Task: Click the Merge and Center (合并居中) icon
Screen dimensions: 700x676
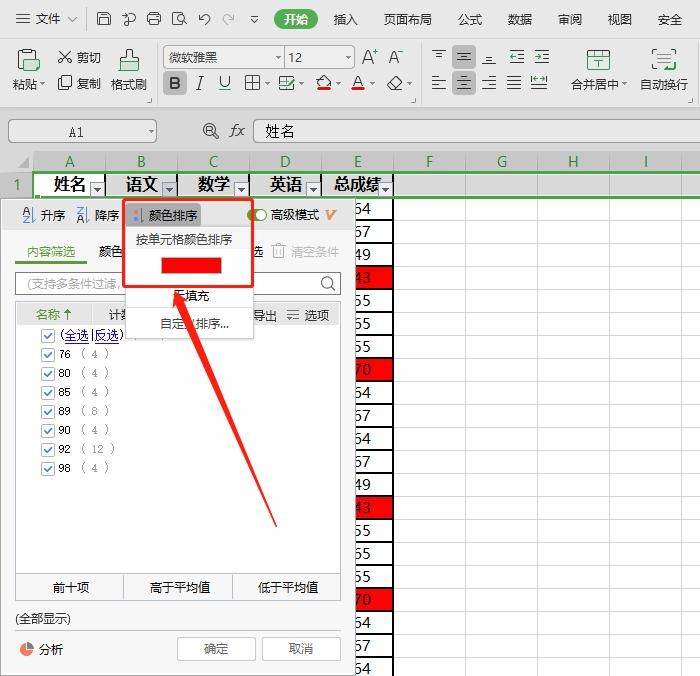Action: [598, 60]
